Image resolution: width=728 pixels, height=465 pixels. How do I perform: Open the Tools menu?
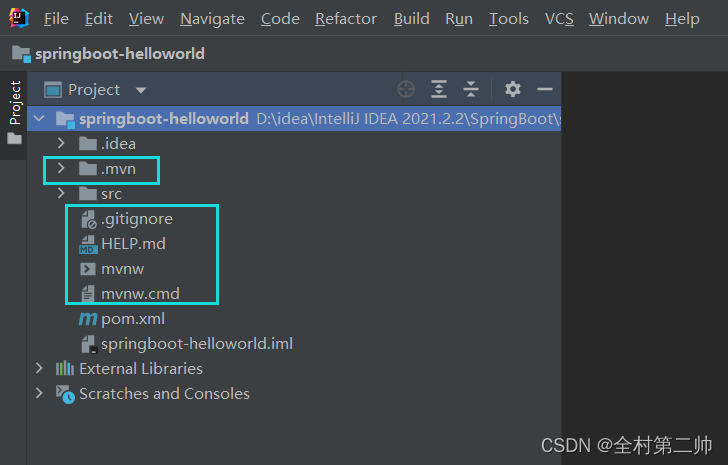coord(508,19)
